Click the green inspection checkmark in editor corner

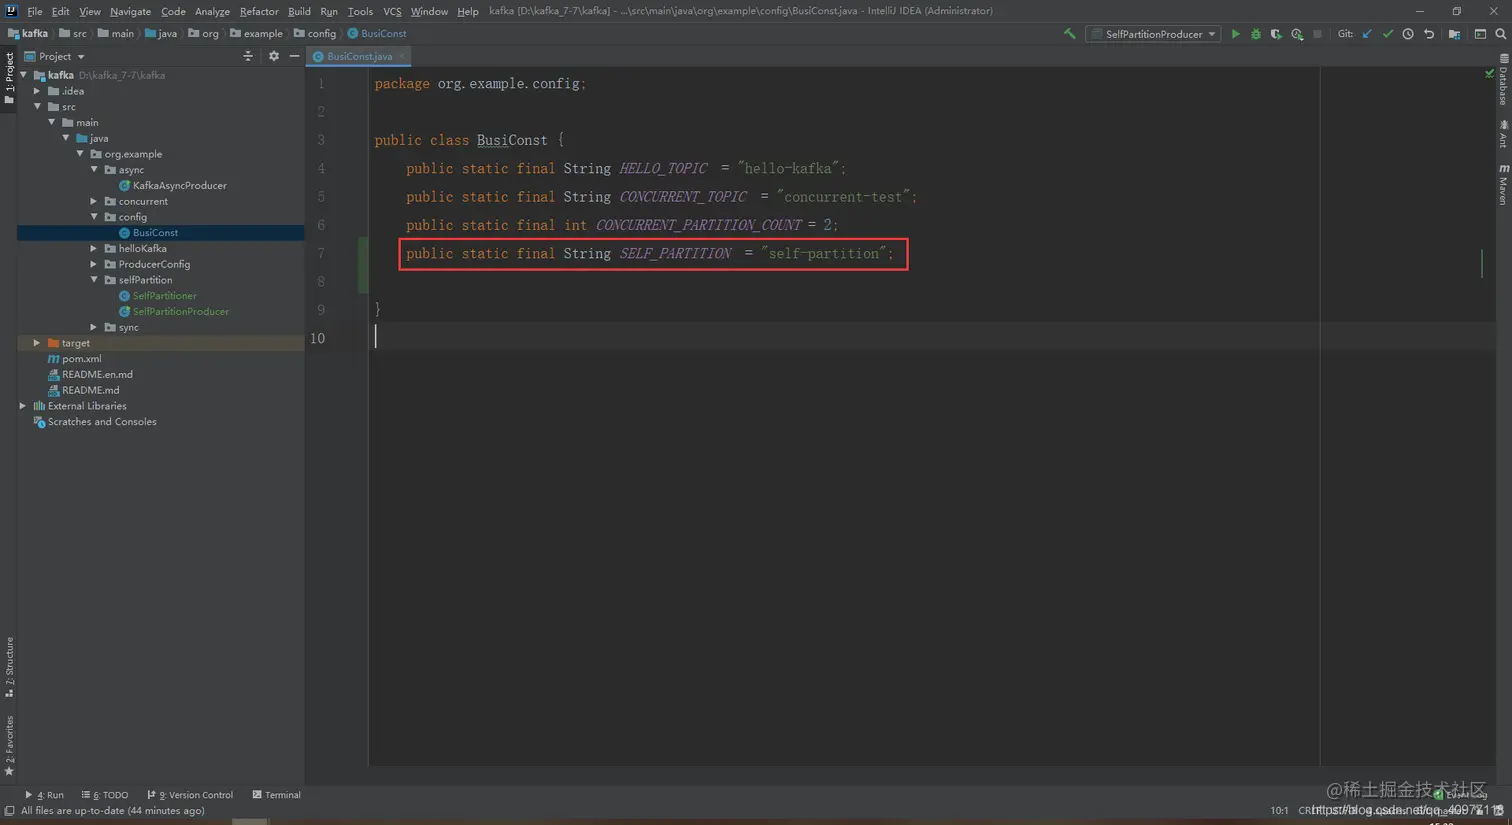tap(1489, 74)
